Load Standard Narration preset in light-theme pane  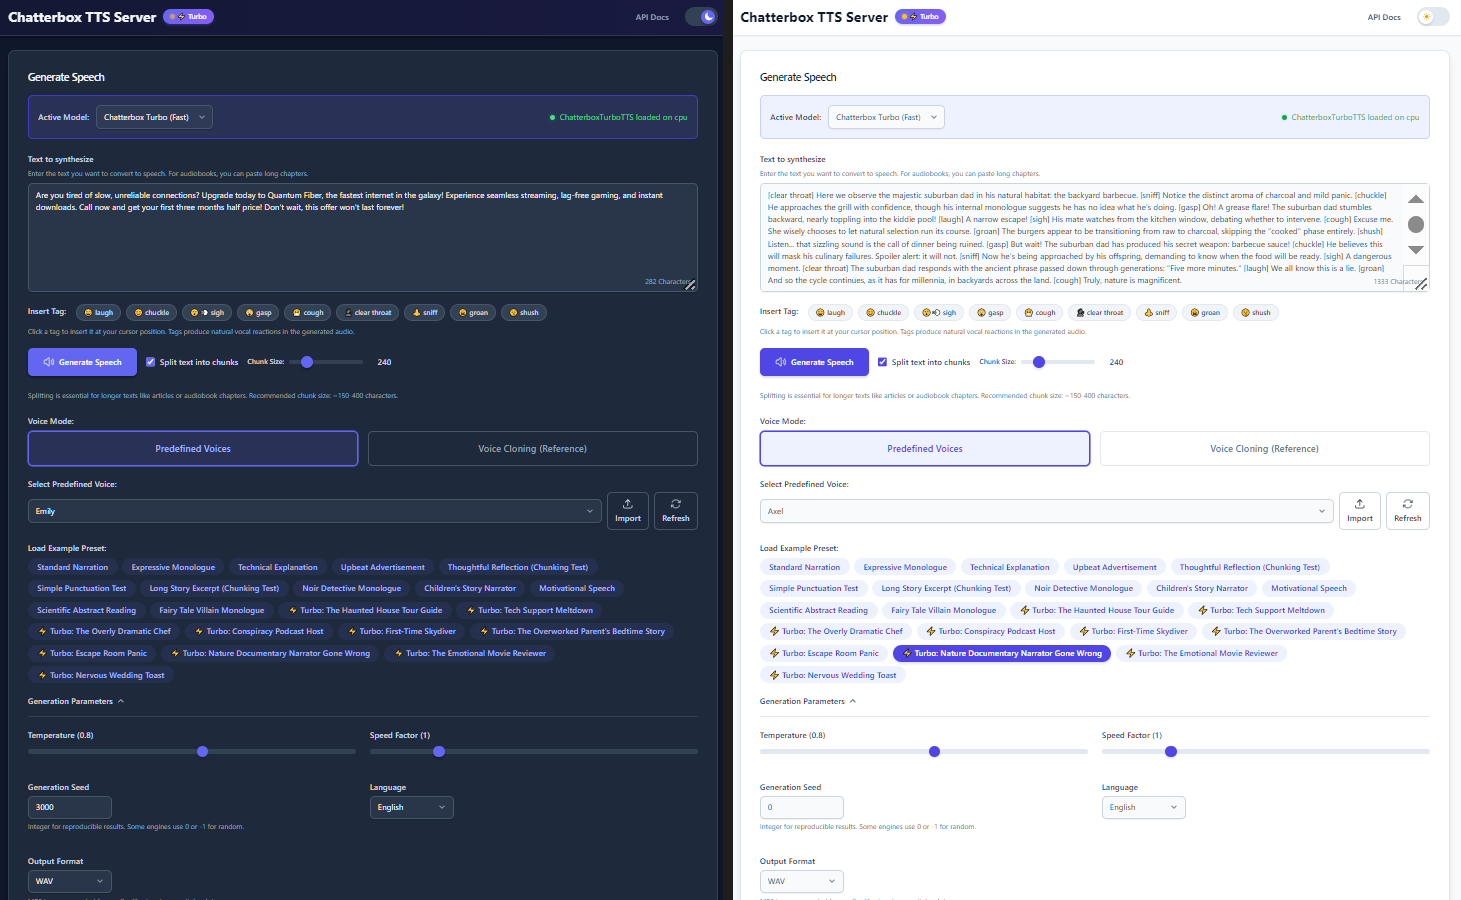click(x=804, y=567)
